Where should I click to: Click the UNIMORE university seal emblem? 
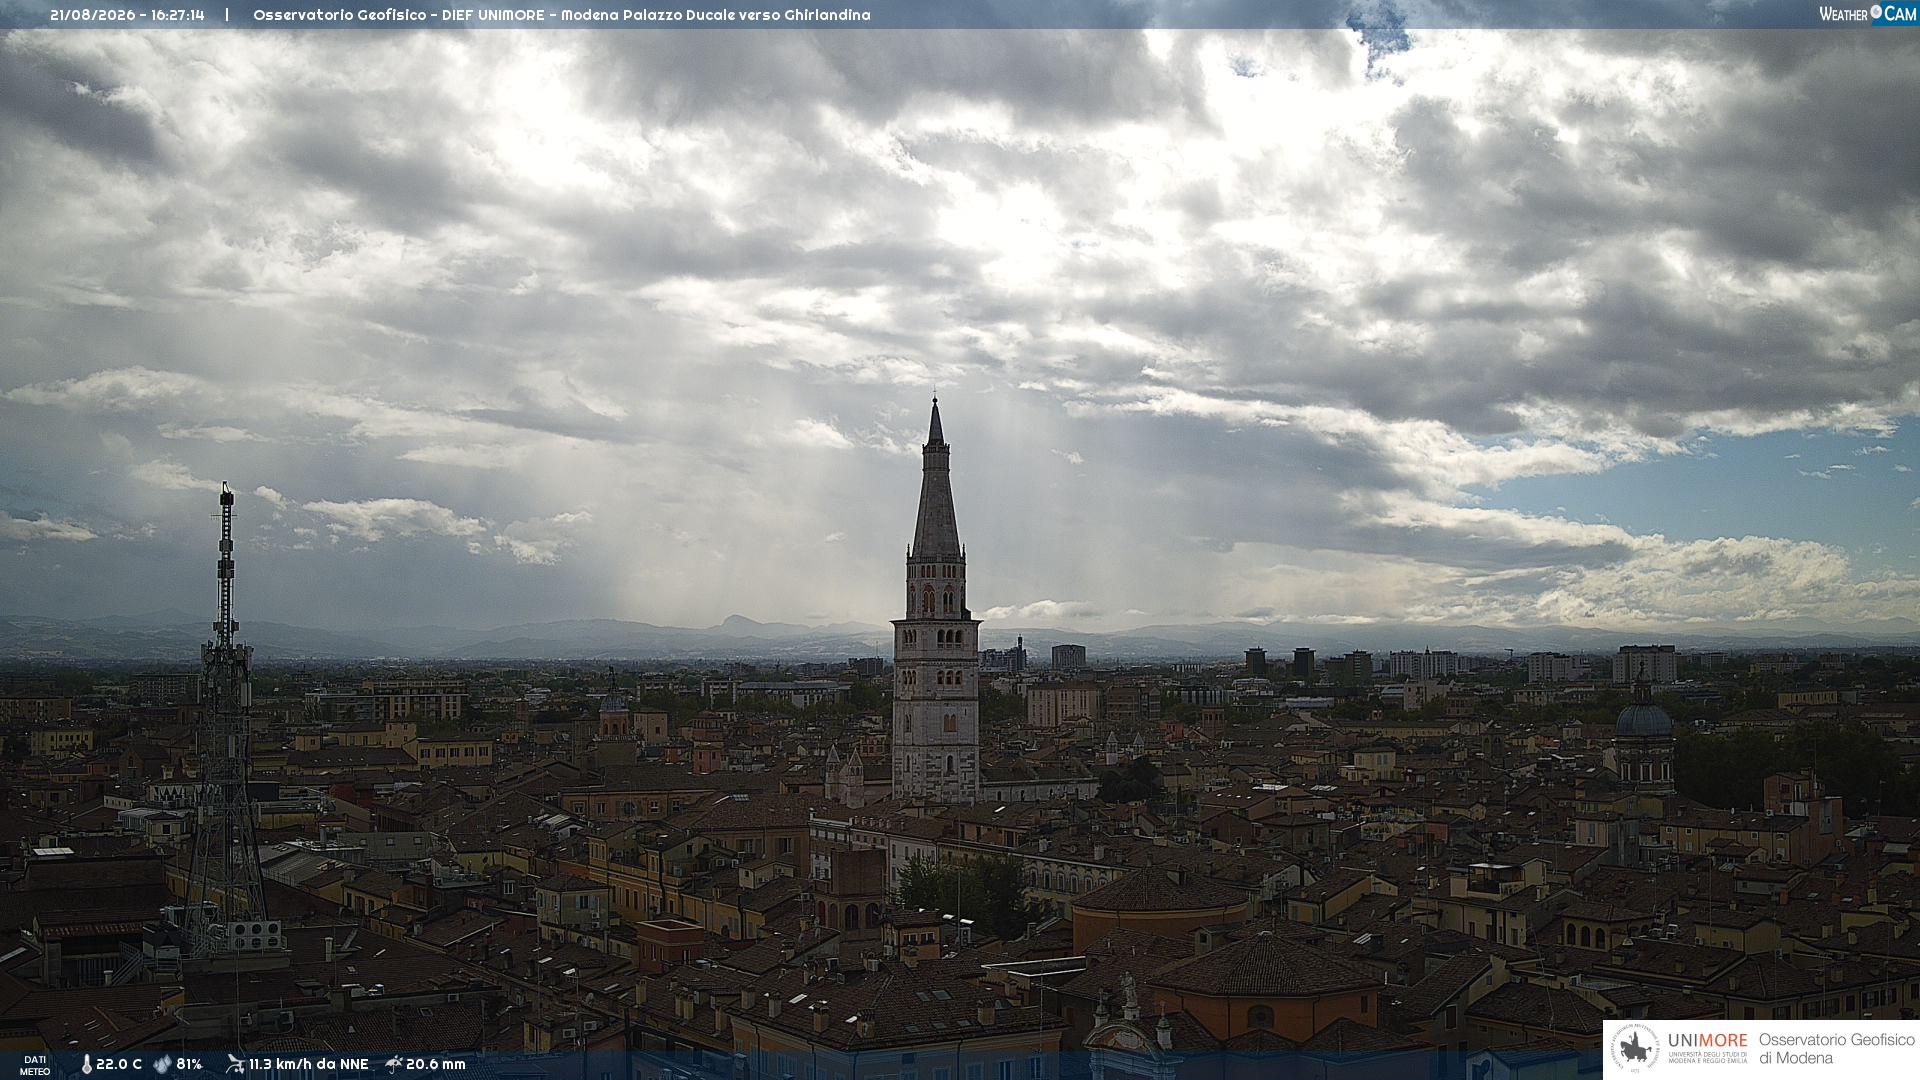point(1636,1049)
